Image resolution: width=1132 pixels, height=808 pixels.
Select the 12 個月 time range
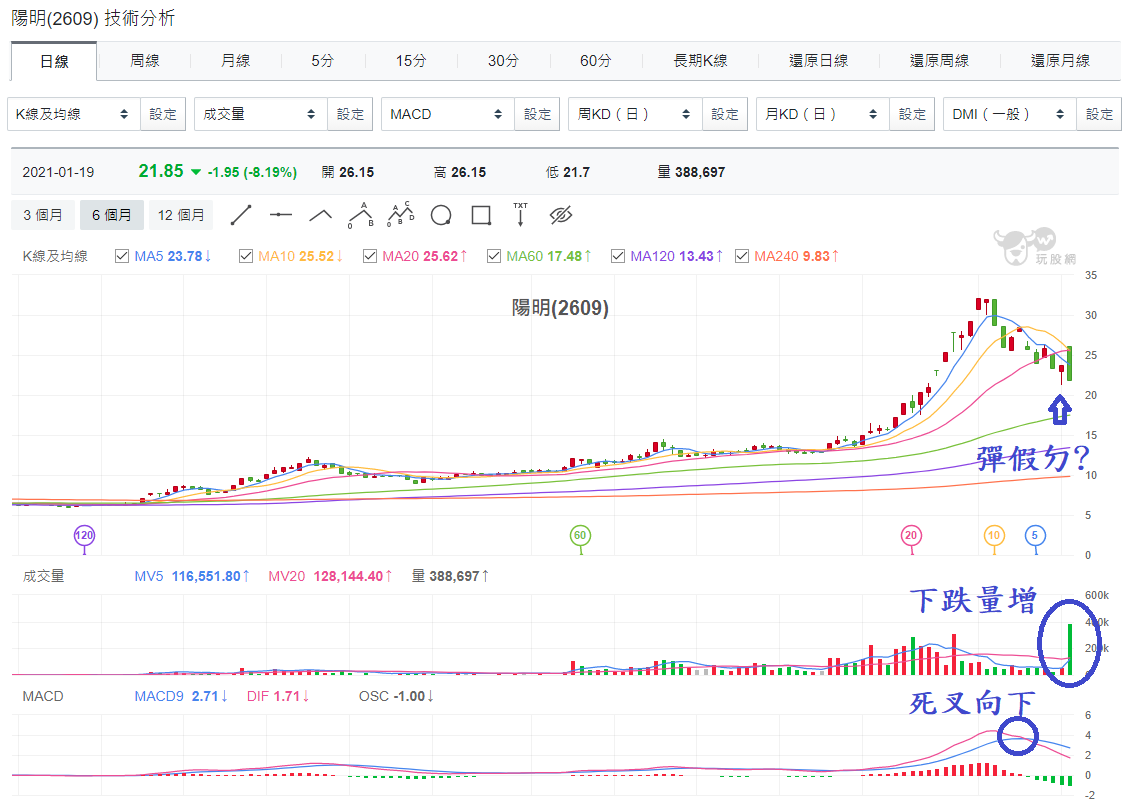click(181, 215)
